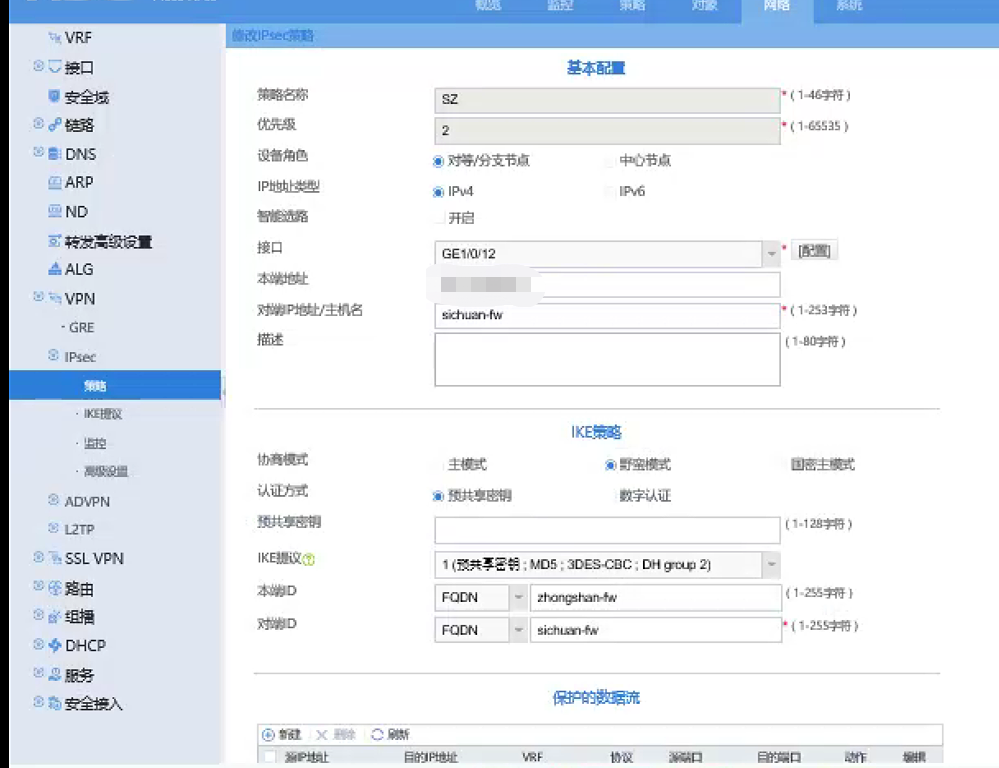Click the 安全接入 icon
This screenshot has width=999, height=768.
pos(55,704)
